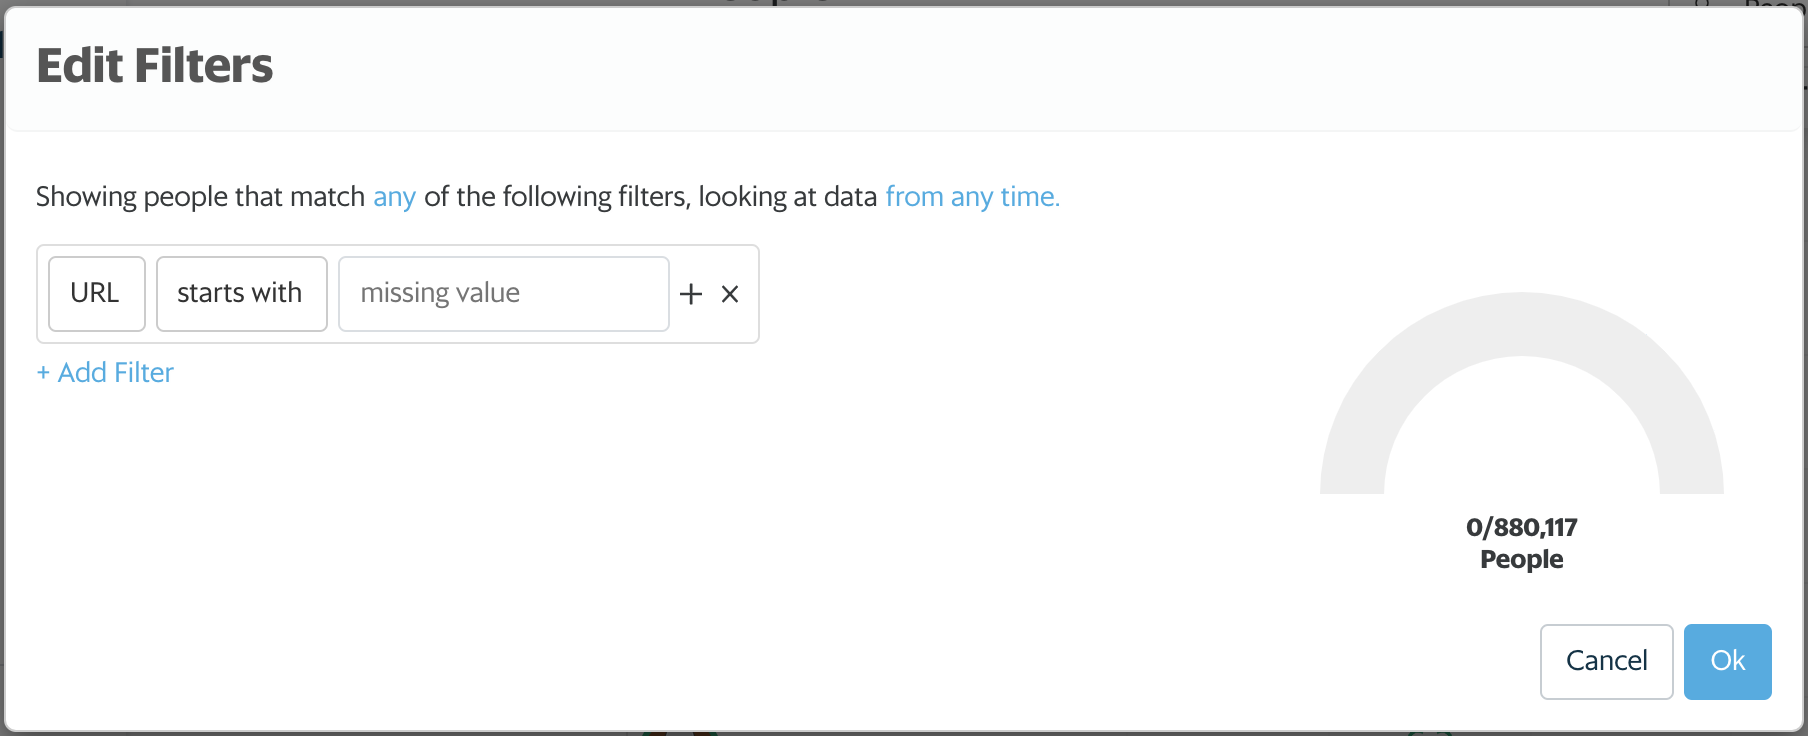
Task: Click the semicircle people gauge chart
Action: [1522, 393]
